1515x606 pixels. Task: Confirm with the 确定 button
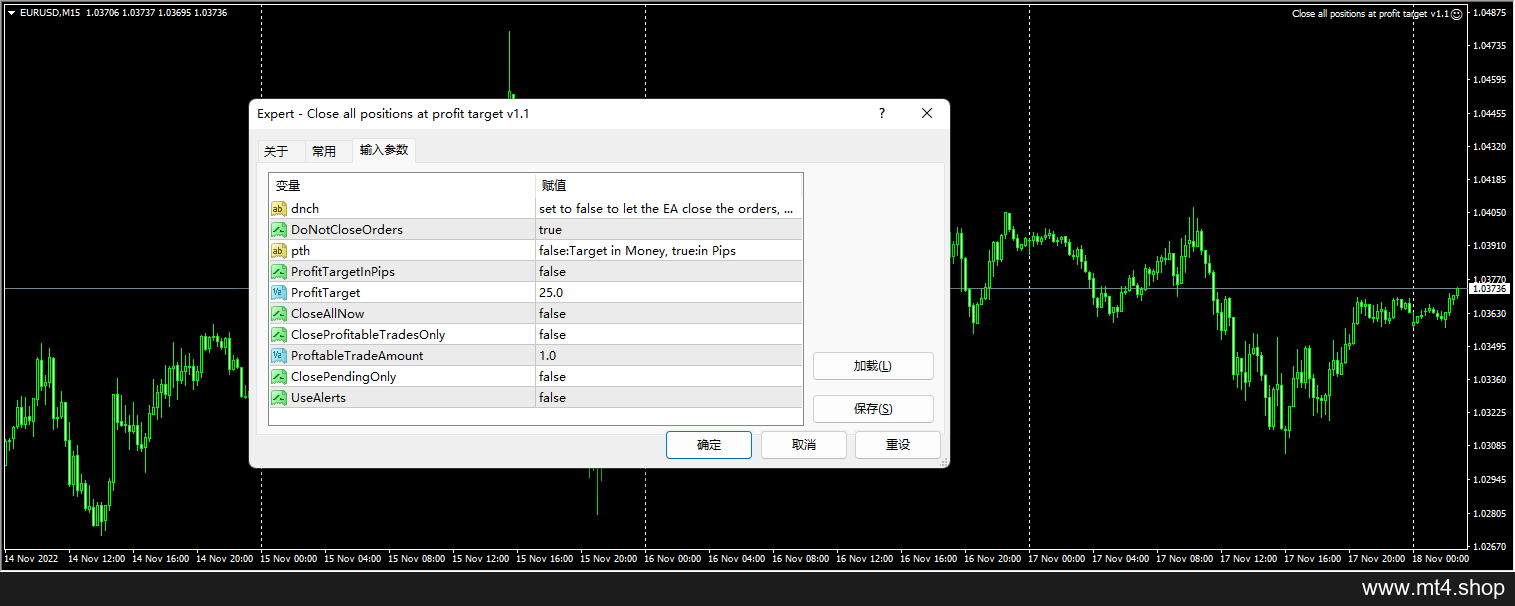709,445
